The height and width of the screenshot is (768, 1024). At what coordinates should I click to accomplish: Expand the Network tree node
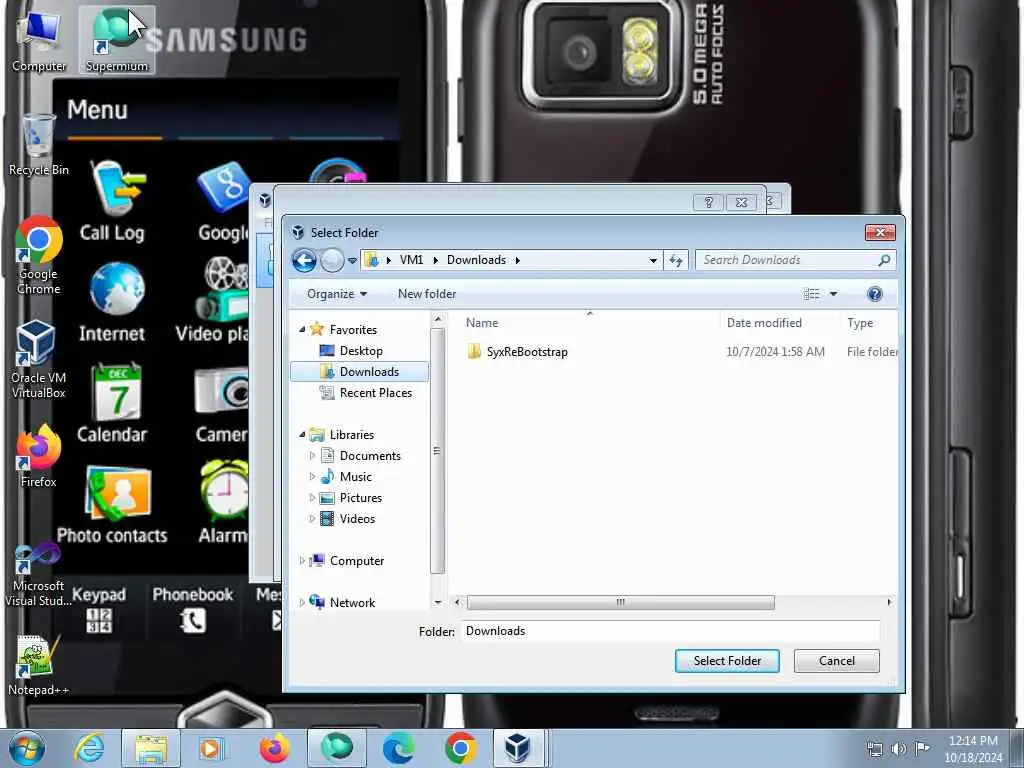pos(302,603)
